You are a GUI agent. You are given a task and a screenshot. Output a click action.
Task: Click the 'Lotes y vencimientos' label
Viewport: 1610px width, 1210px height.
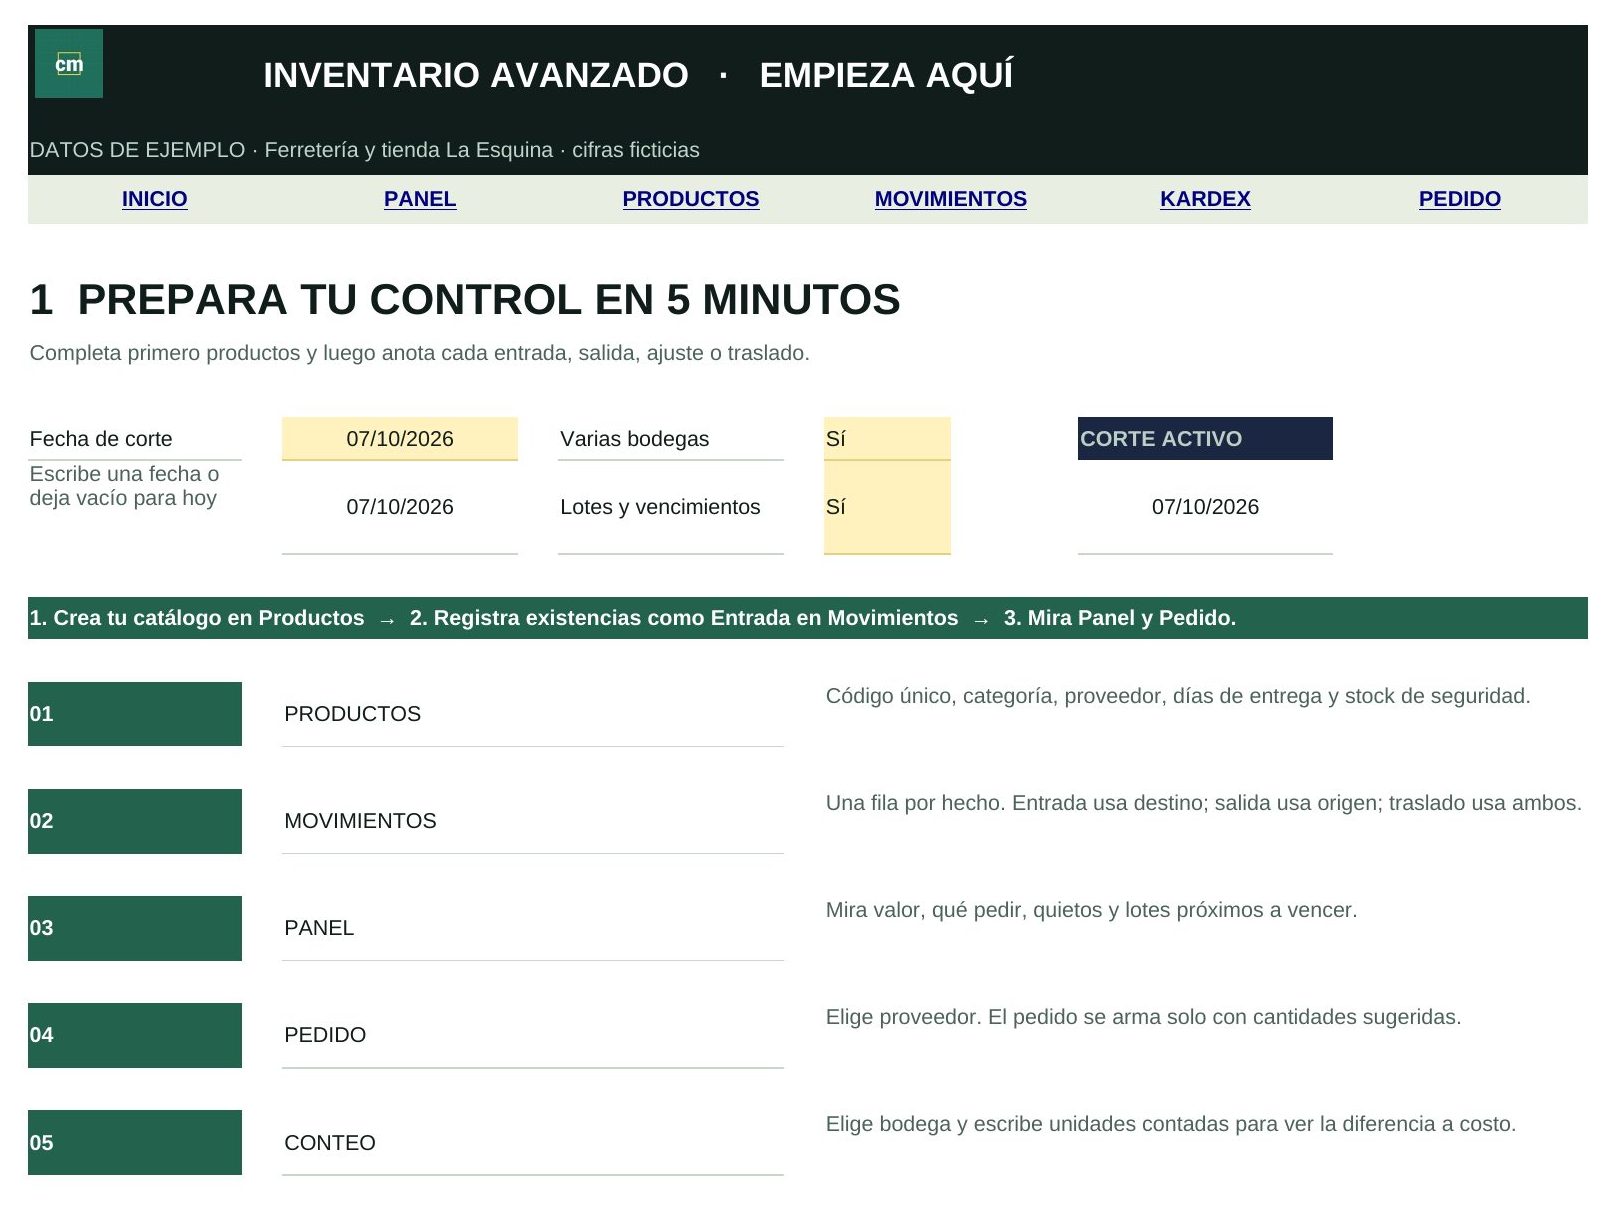[x=660, y=507]
